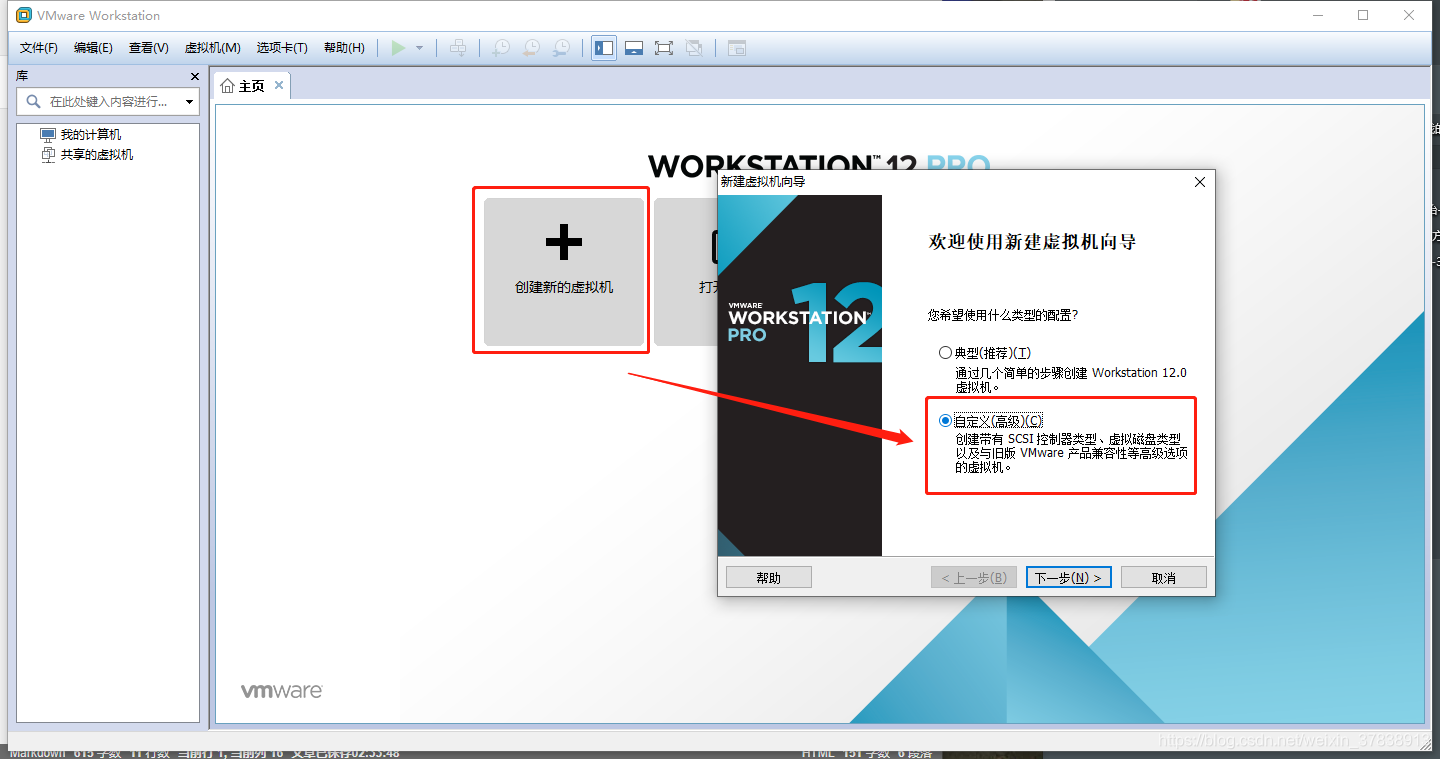Click the revert snapshot toolbar icon
Image resolution: width=1440 pixels, height=759 pixels.
[531, 48]
